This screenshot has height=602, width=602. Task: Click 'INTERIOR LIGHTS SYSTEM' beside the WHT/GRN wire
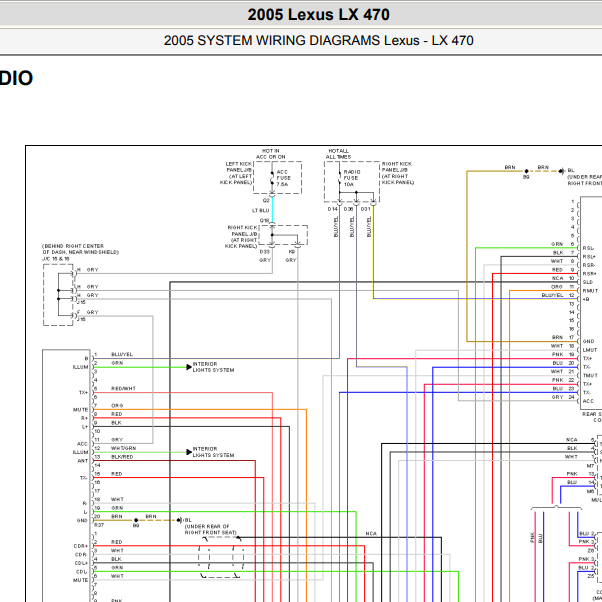[x=213, y=452]
